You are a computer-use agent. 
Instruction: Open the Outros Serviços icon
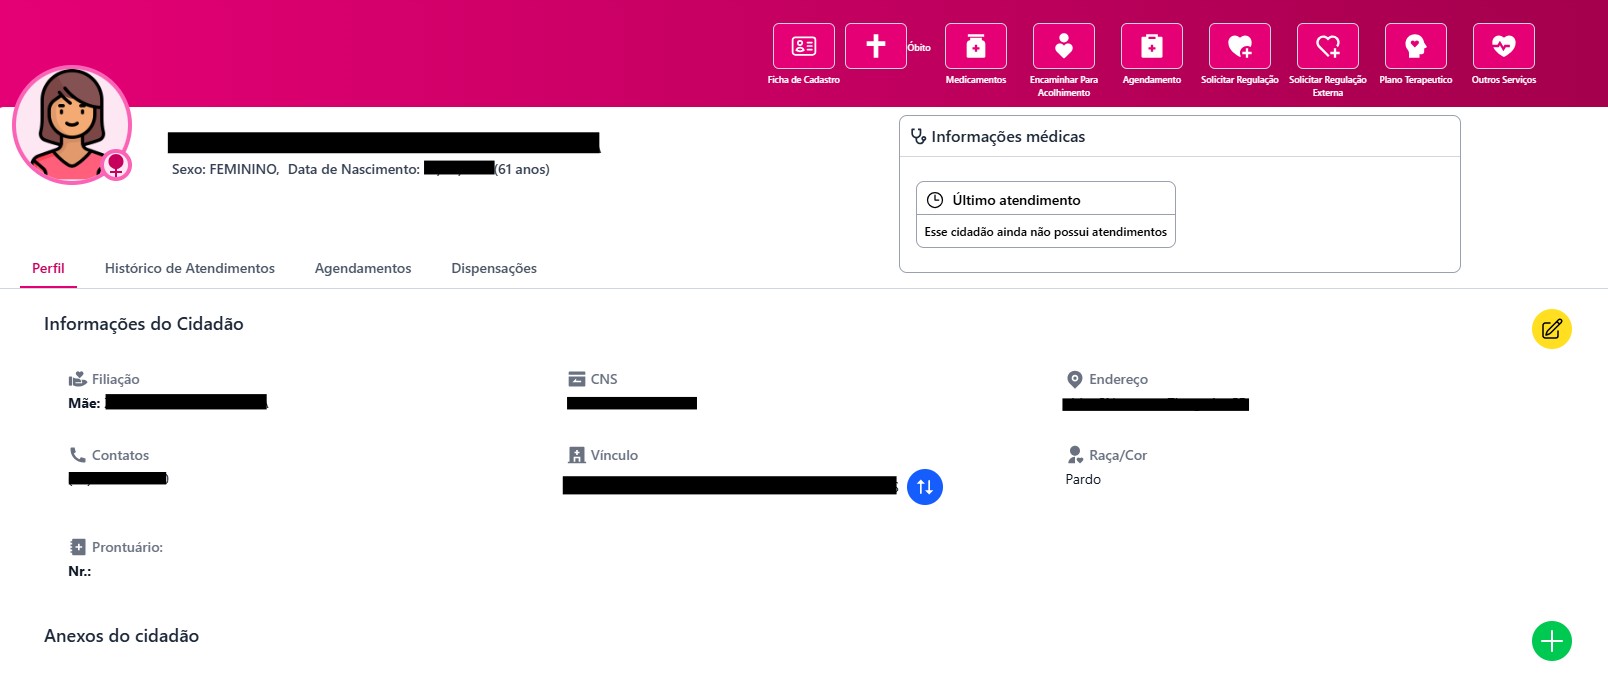1504,46
